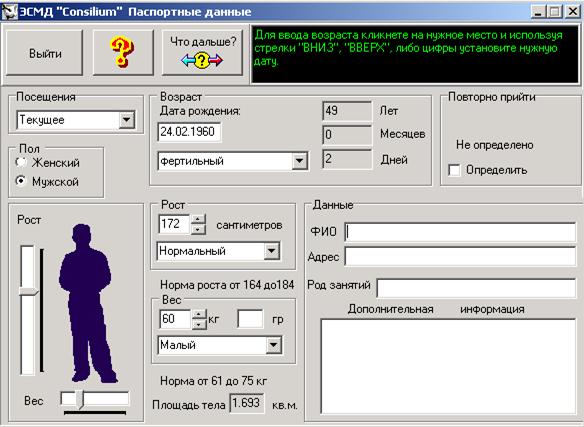Click the Норма от 61 до 75 кг text
Image resolution: width=584 pixels, height=427 pixels.
[x=213, y=381]
